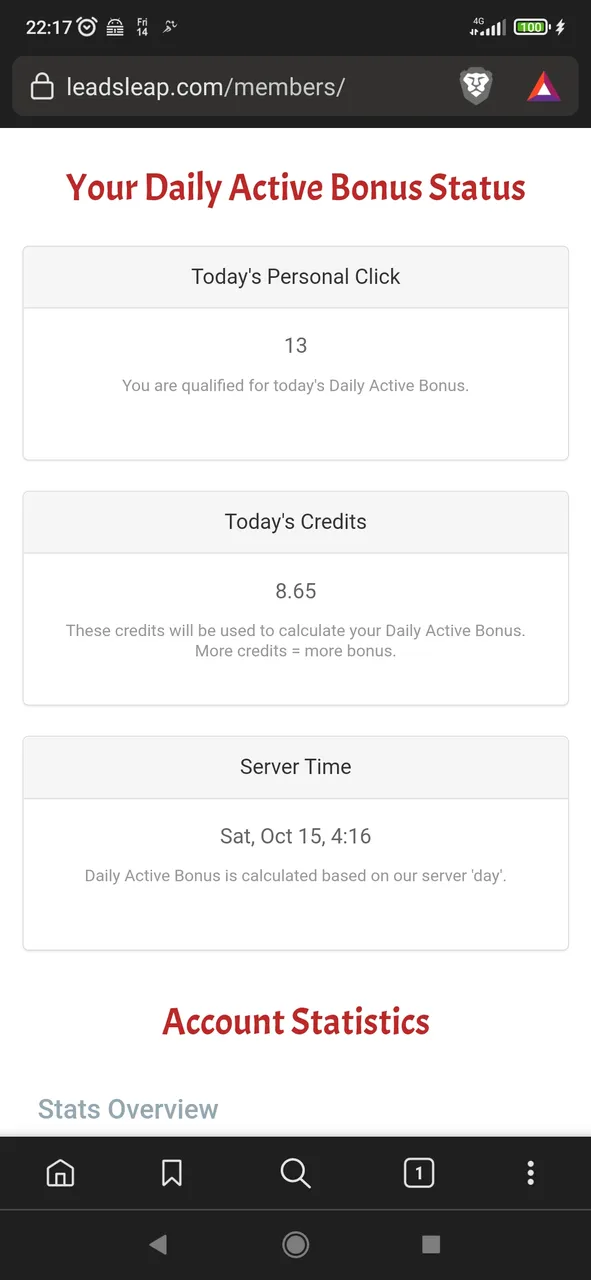Open the three-dot browser menu
The image size is (591, 1280).
click(531, 1173)
